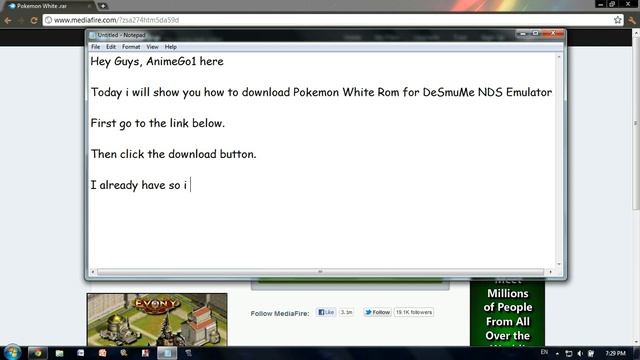Click the 7:29 PM taskbar clock

point(615,353)
